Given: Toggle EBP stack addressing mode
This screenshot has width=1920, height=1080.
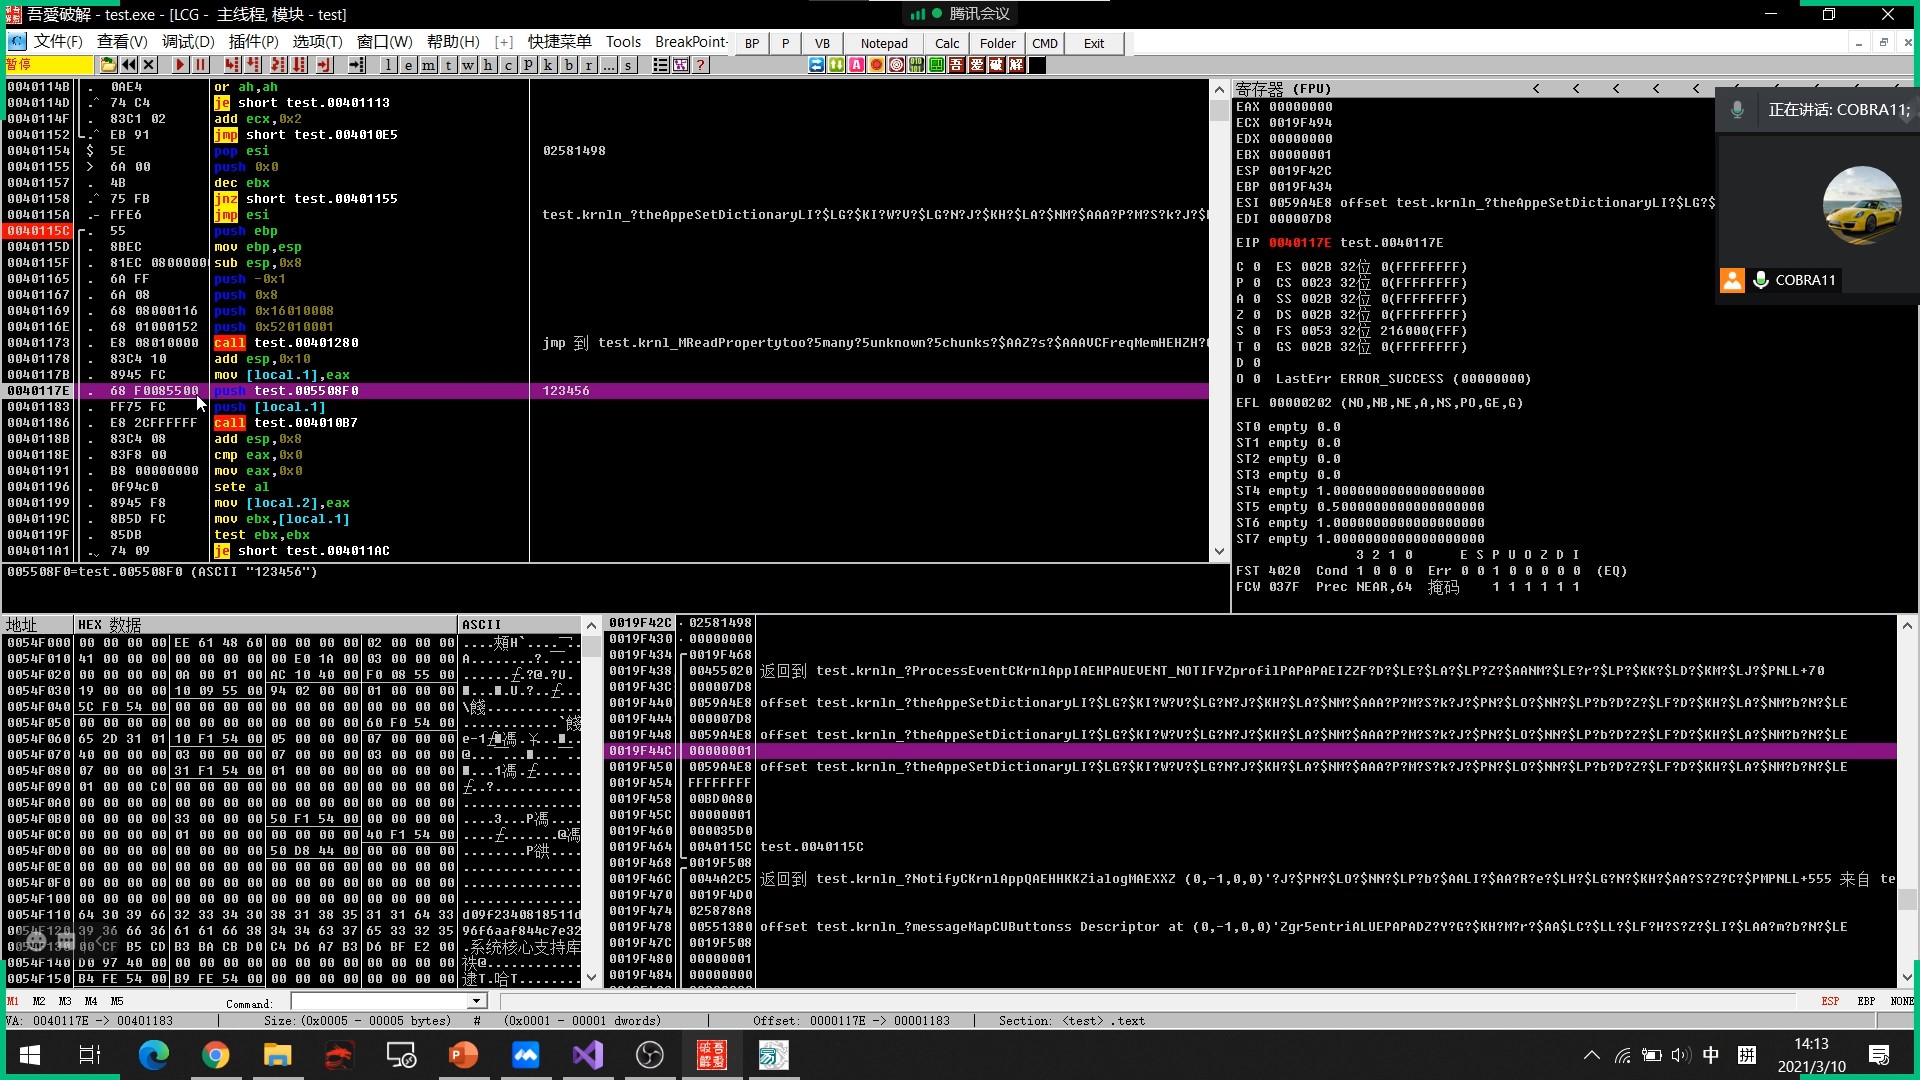Looking at the screenshot, I should click(x=1866, y=1001).
